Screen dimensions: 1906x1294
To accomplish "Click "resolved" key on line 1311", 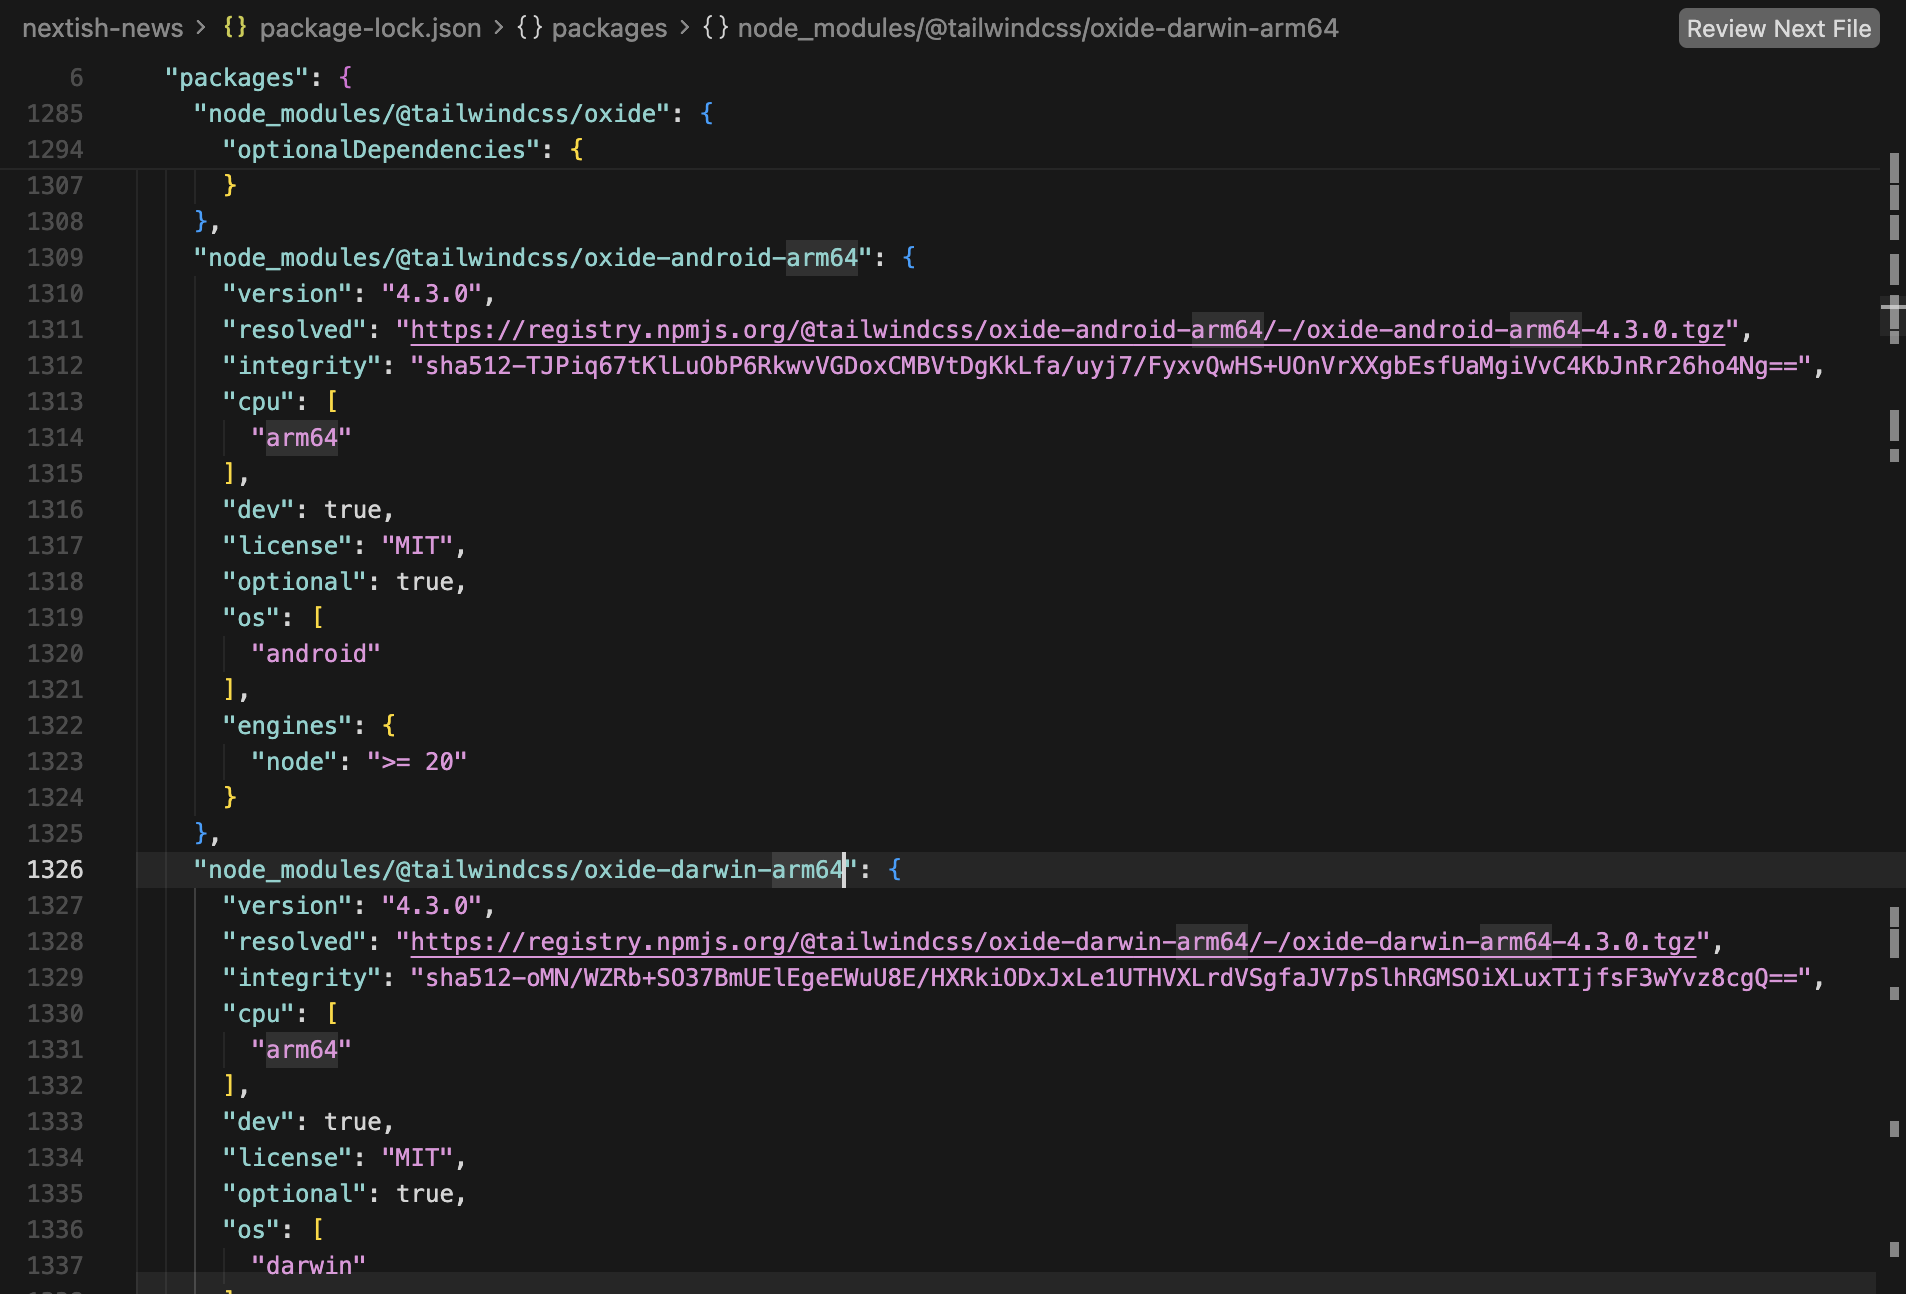I will coord(295,330).
